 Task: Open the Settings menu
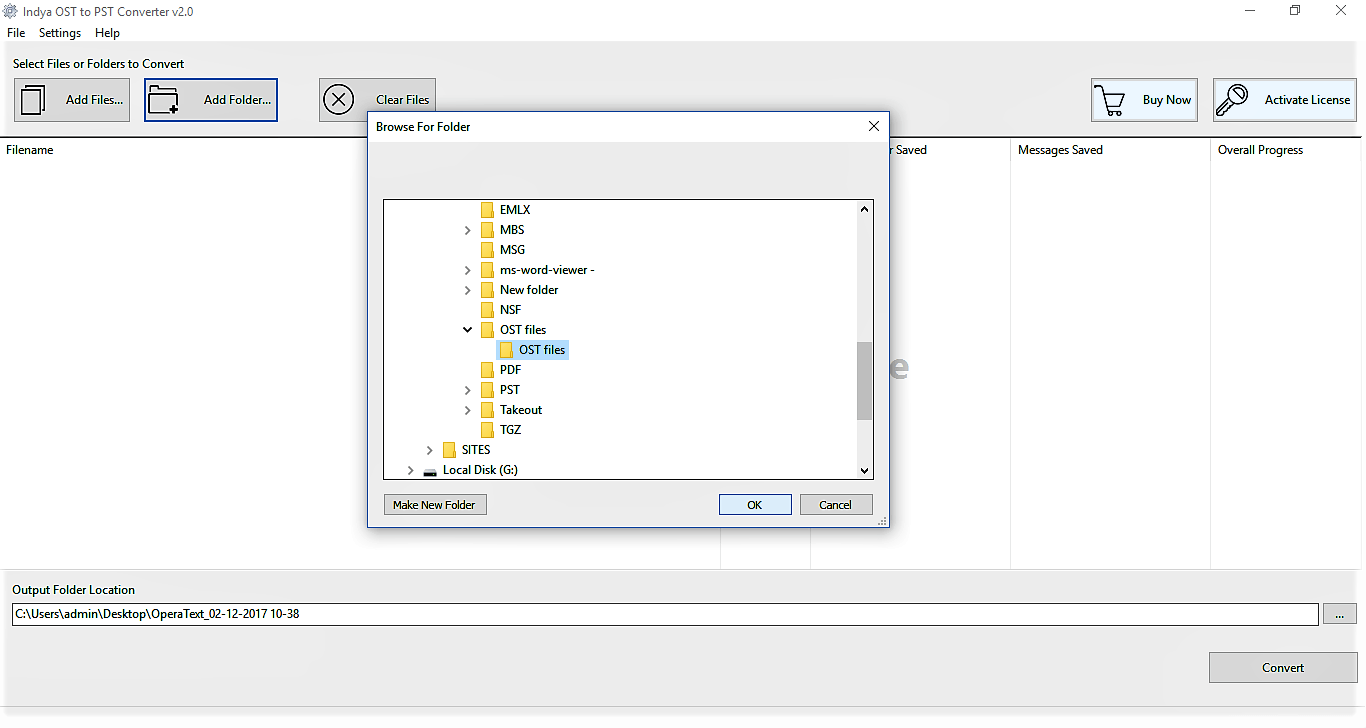point(60,33)
